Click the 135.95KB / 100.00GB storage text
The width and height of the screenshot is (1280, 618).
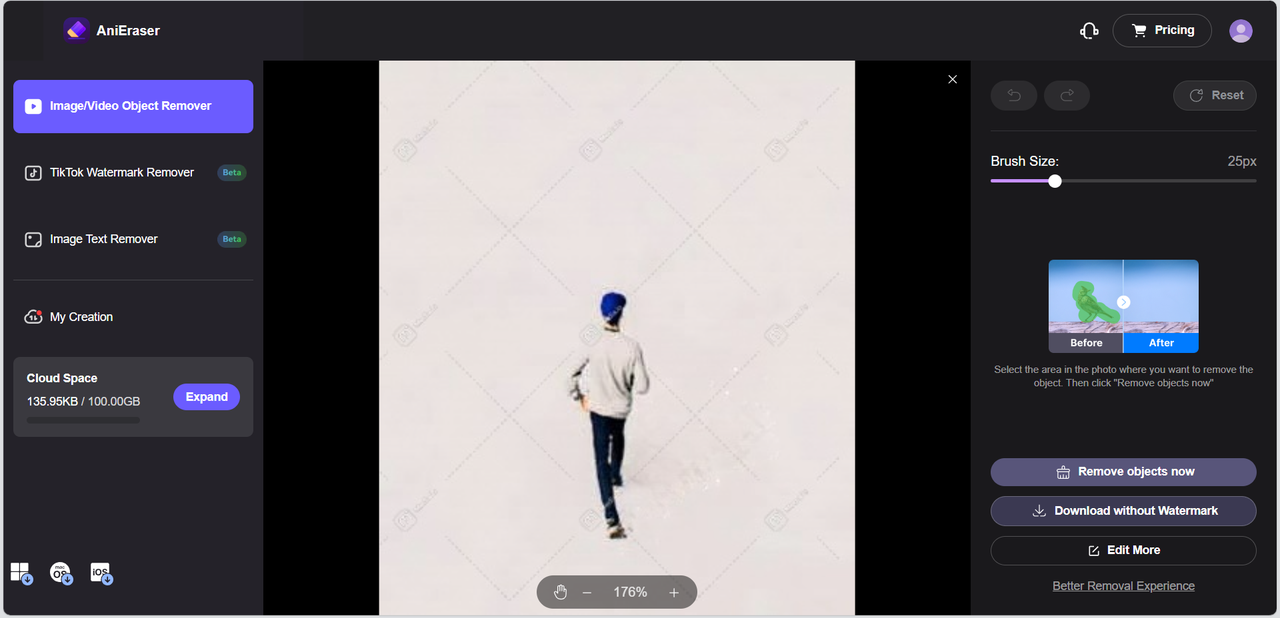[x=83, y=401]
